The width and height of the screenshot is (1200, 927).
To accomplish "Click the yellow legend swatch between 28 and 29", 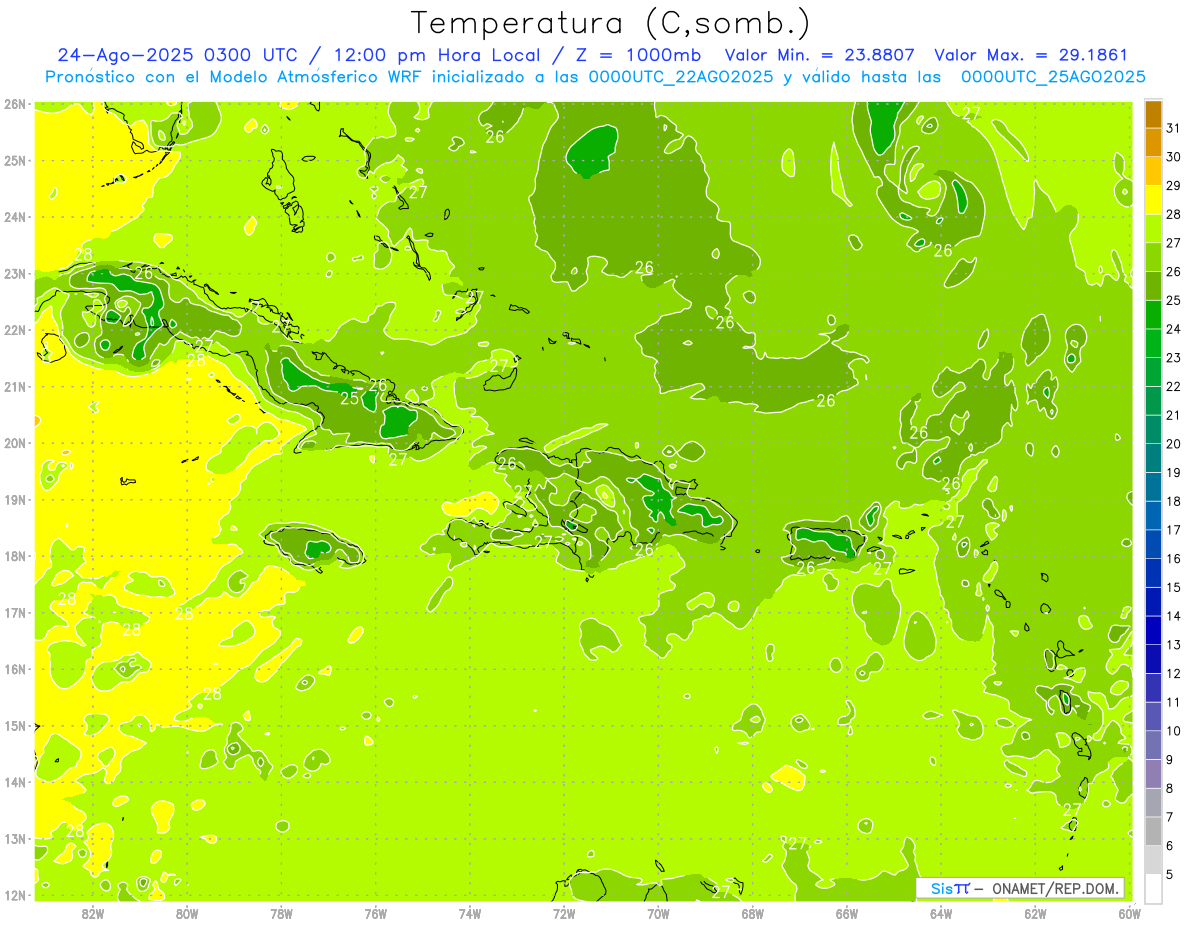I will click(x=1153, y=200).
